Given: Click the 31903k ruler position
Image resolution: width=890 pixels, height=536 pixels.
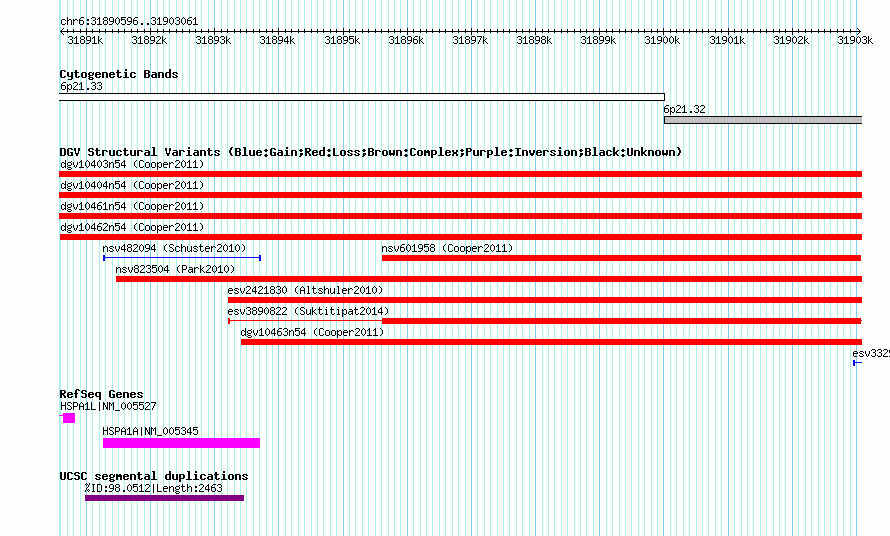Looking at the screenshot, I should [855, 40].
